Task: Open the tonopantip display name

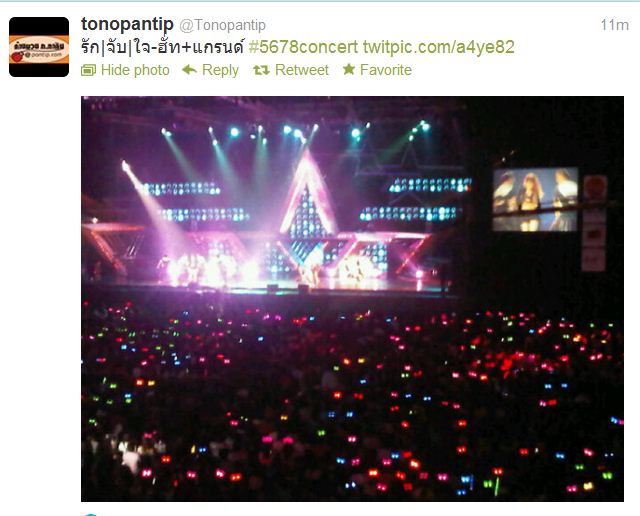Action: [127, 24]
